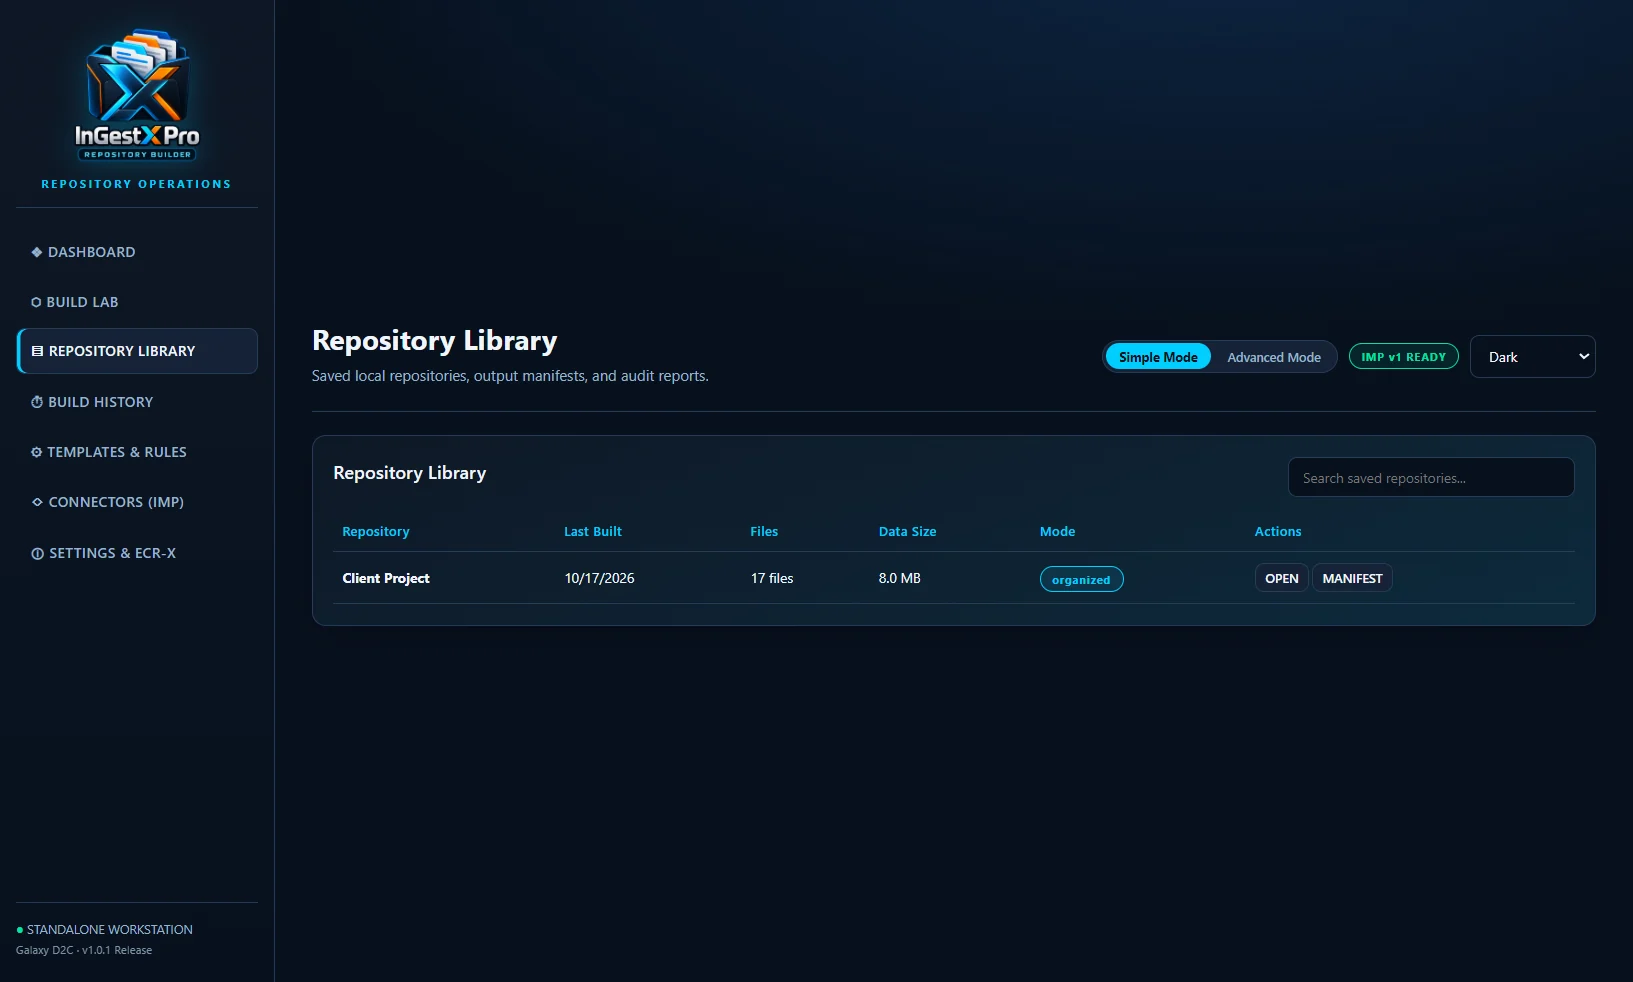Focus the Search saved repositories field
The image size is (1633, 982).
1431,477
